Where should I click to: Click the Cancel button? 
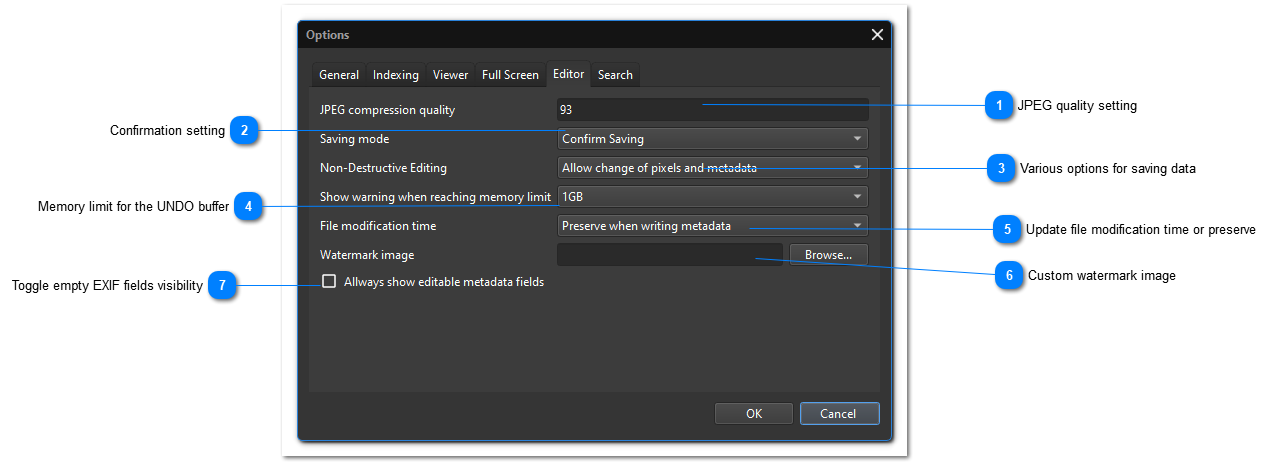pos(838,414)
